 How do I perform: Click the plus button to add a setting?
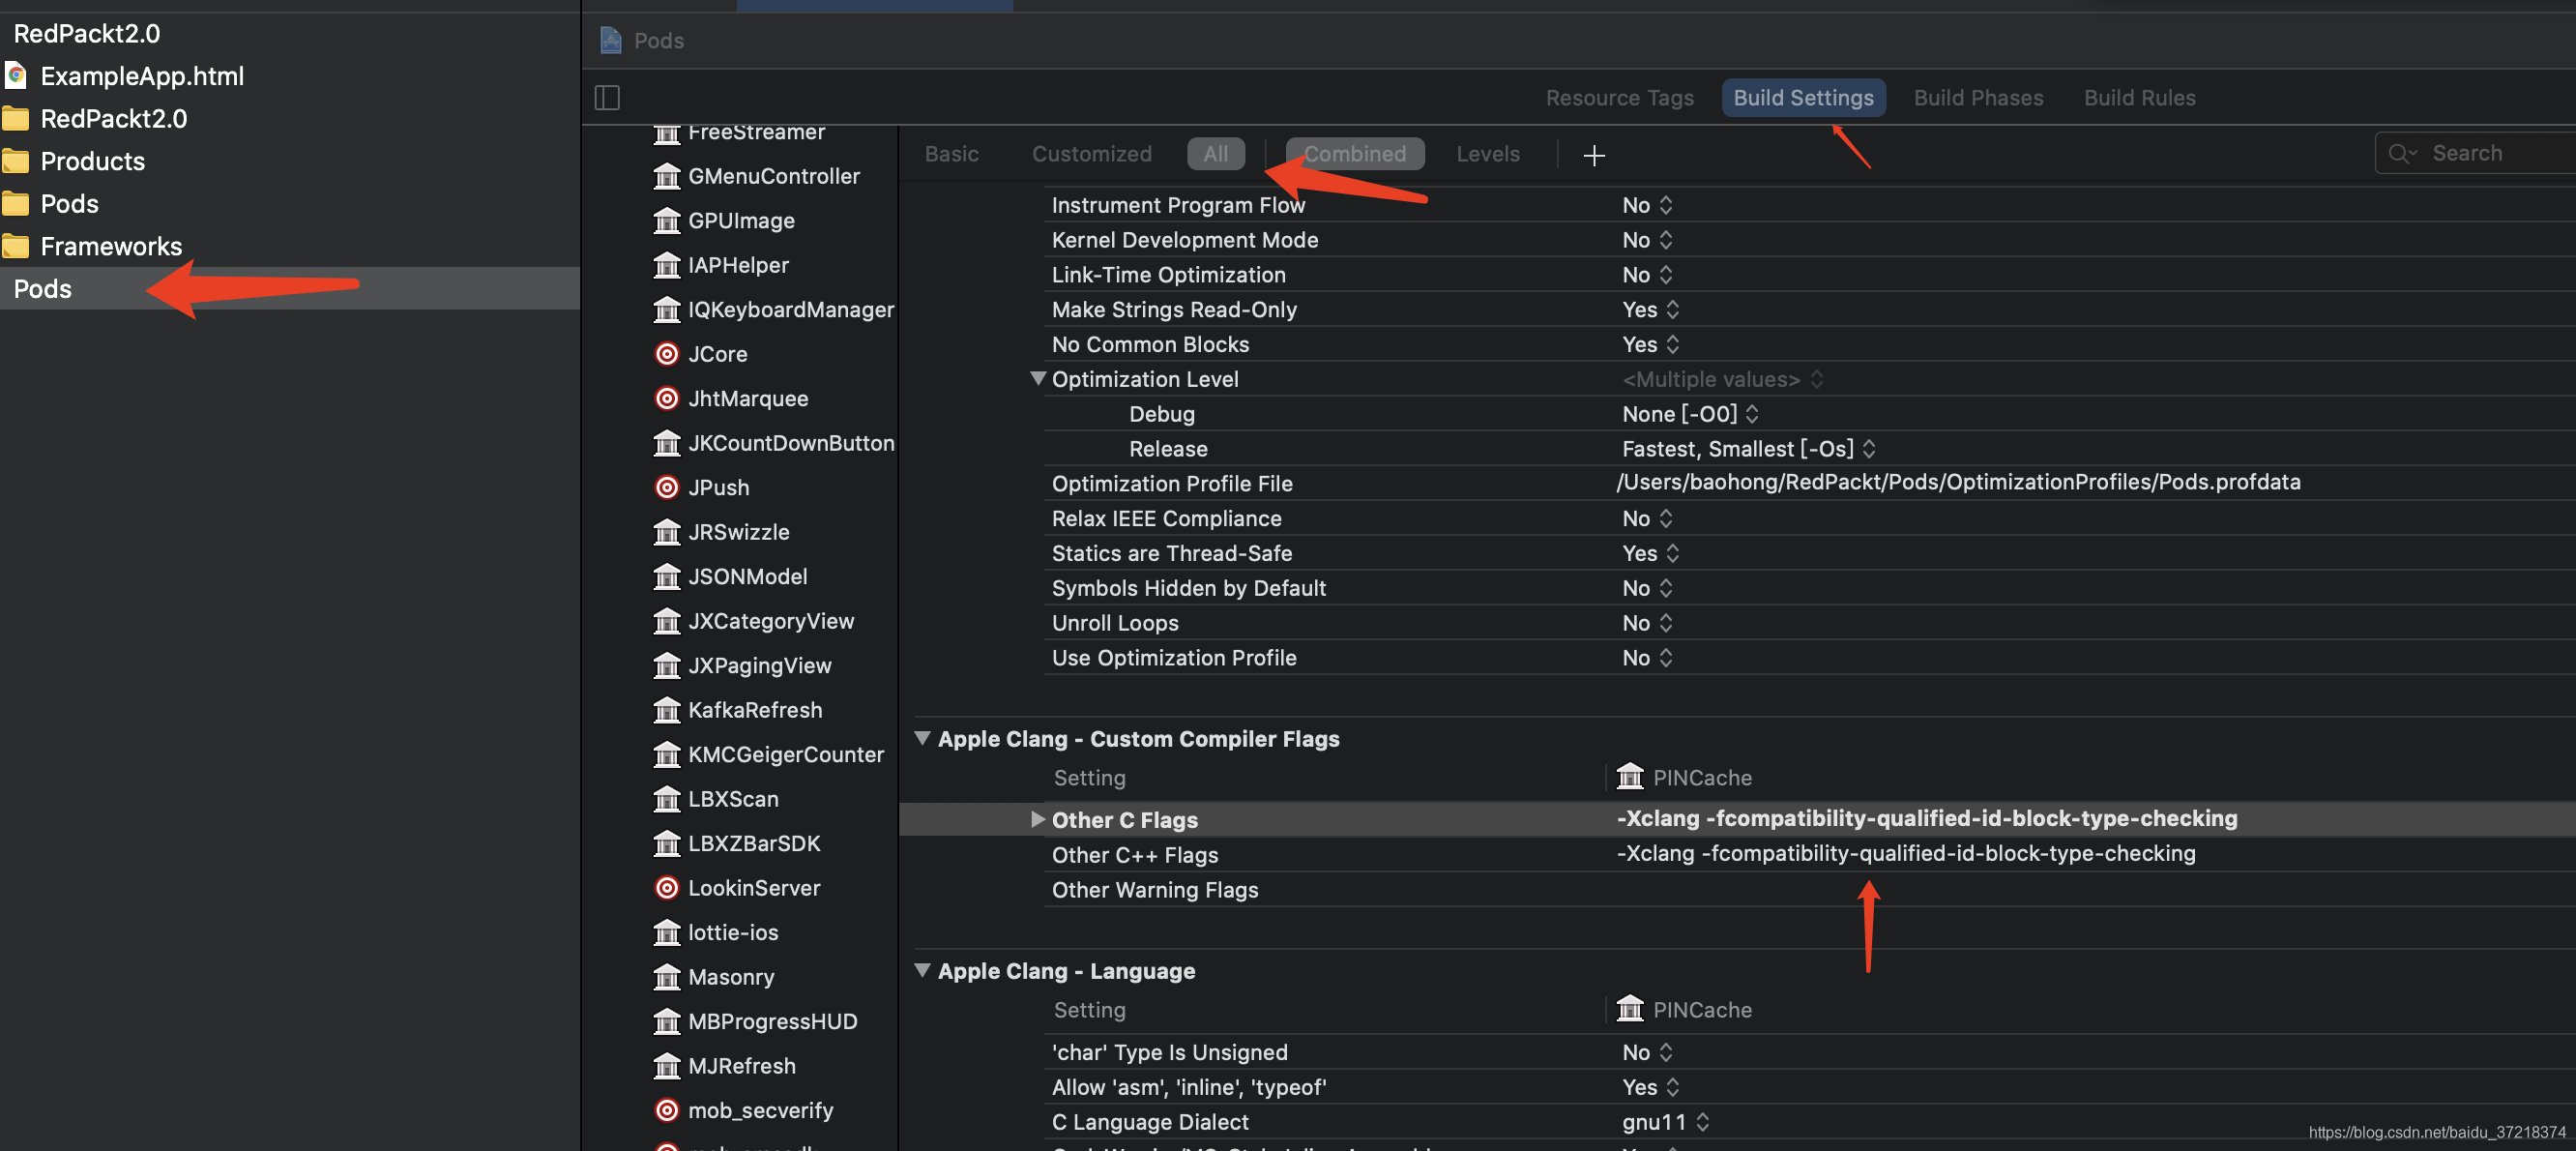[x=1593, y=155]
